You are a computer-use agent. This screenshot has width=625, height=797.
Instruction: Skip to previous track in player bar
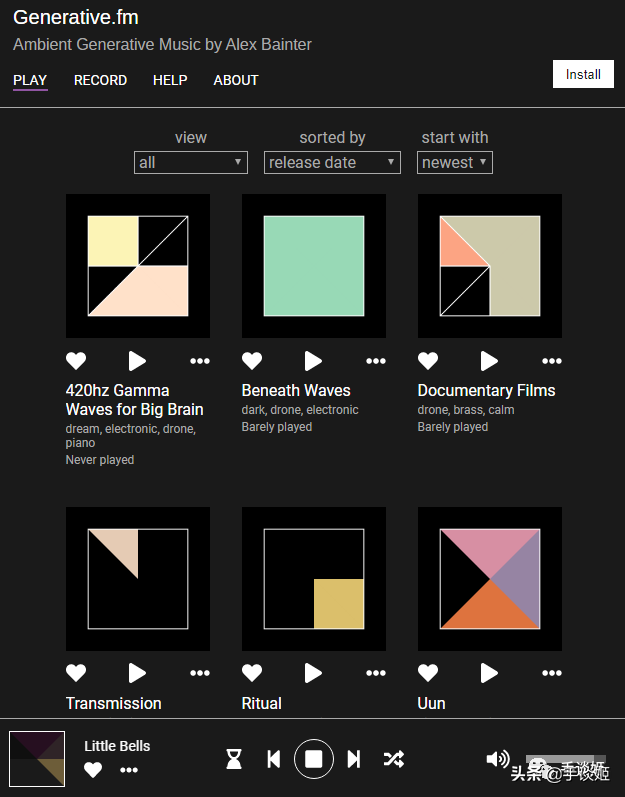274,759
